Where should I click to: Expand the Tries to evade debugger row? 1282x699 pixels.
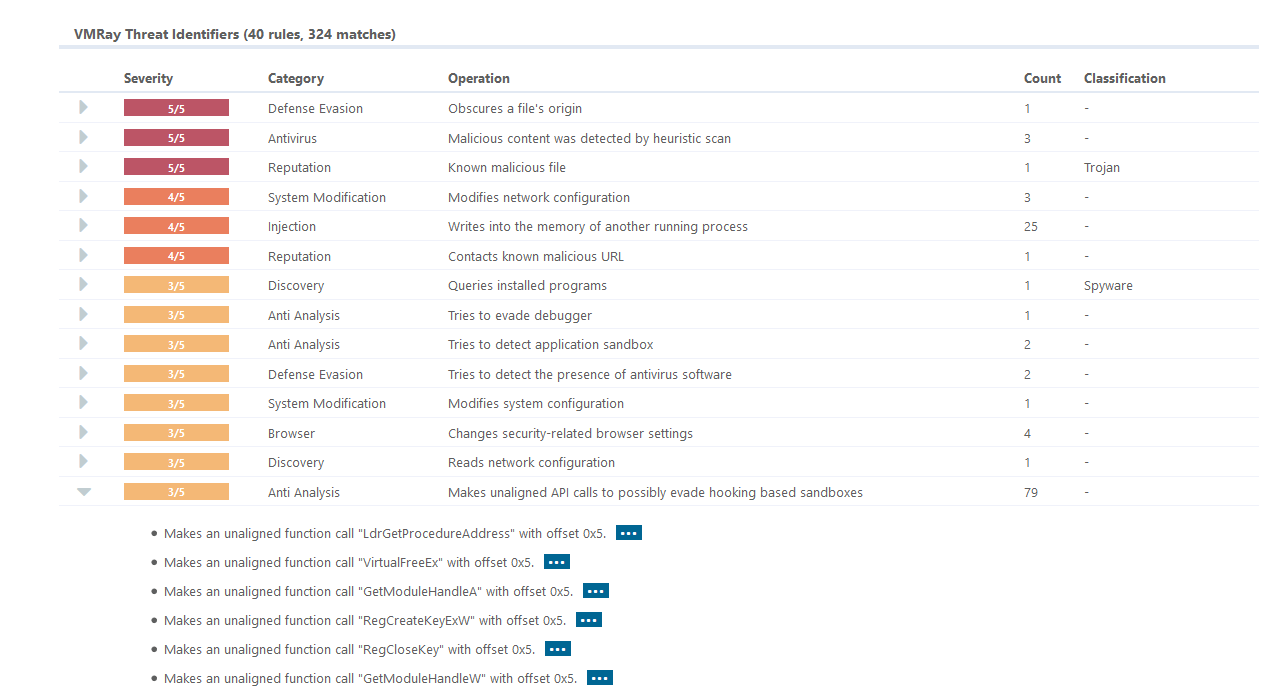pos(83,314)
